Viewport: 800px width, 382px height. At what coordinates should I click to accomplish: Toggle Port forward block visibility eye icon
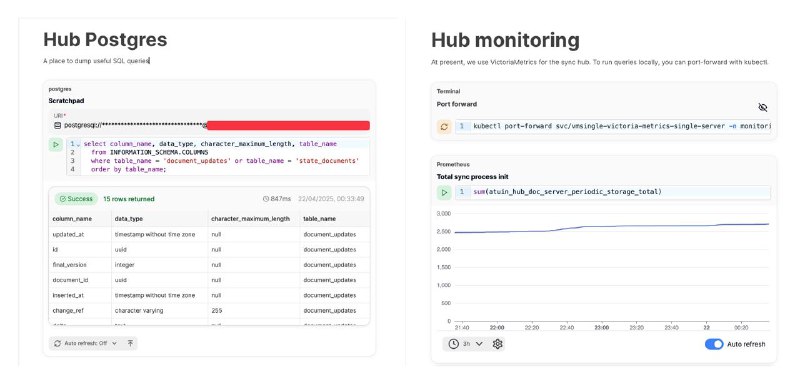click(x=763, y=107)
